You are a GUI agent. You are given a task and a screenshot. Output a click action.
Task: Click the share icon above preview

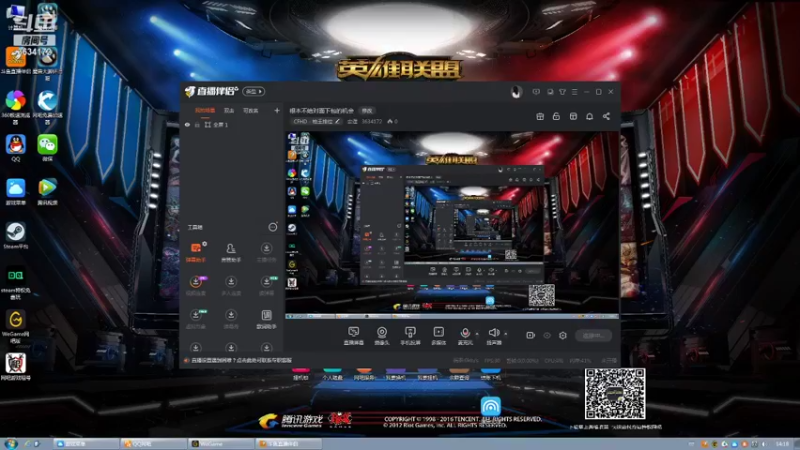coord(606,116)
